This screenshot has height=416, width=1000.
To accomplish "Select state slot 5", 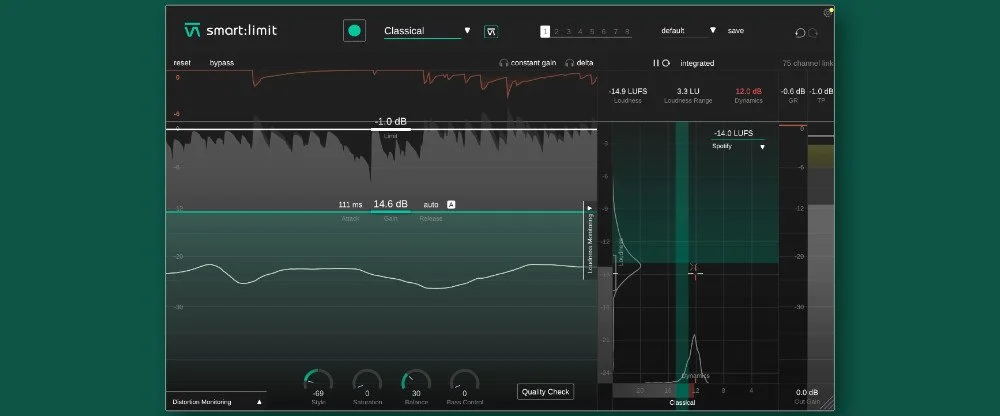I will point(592,31).
